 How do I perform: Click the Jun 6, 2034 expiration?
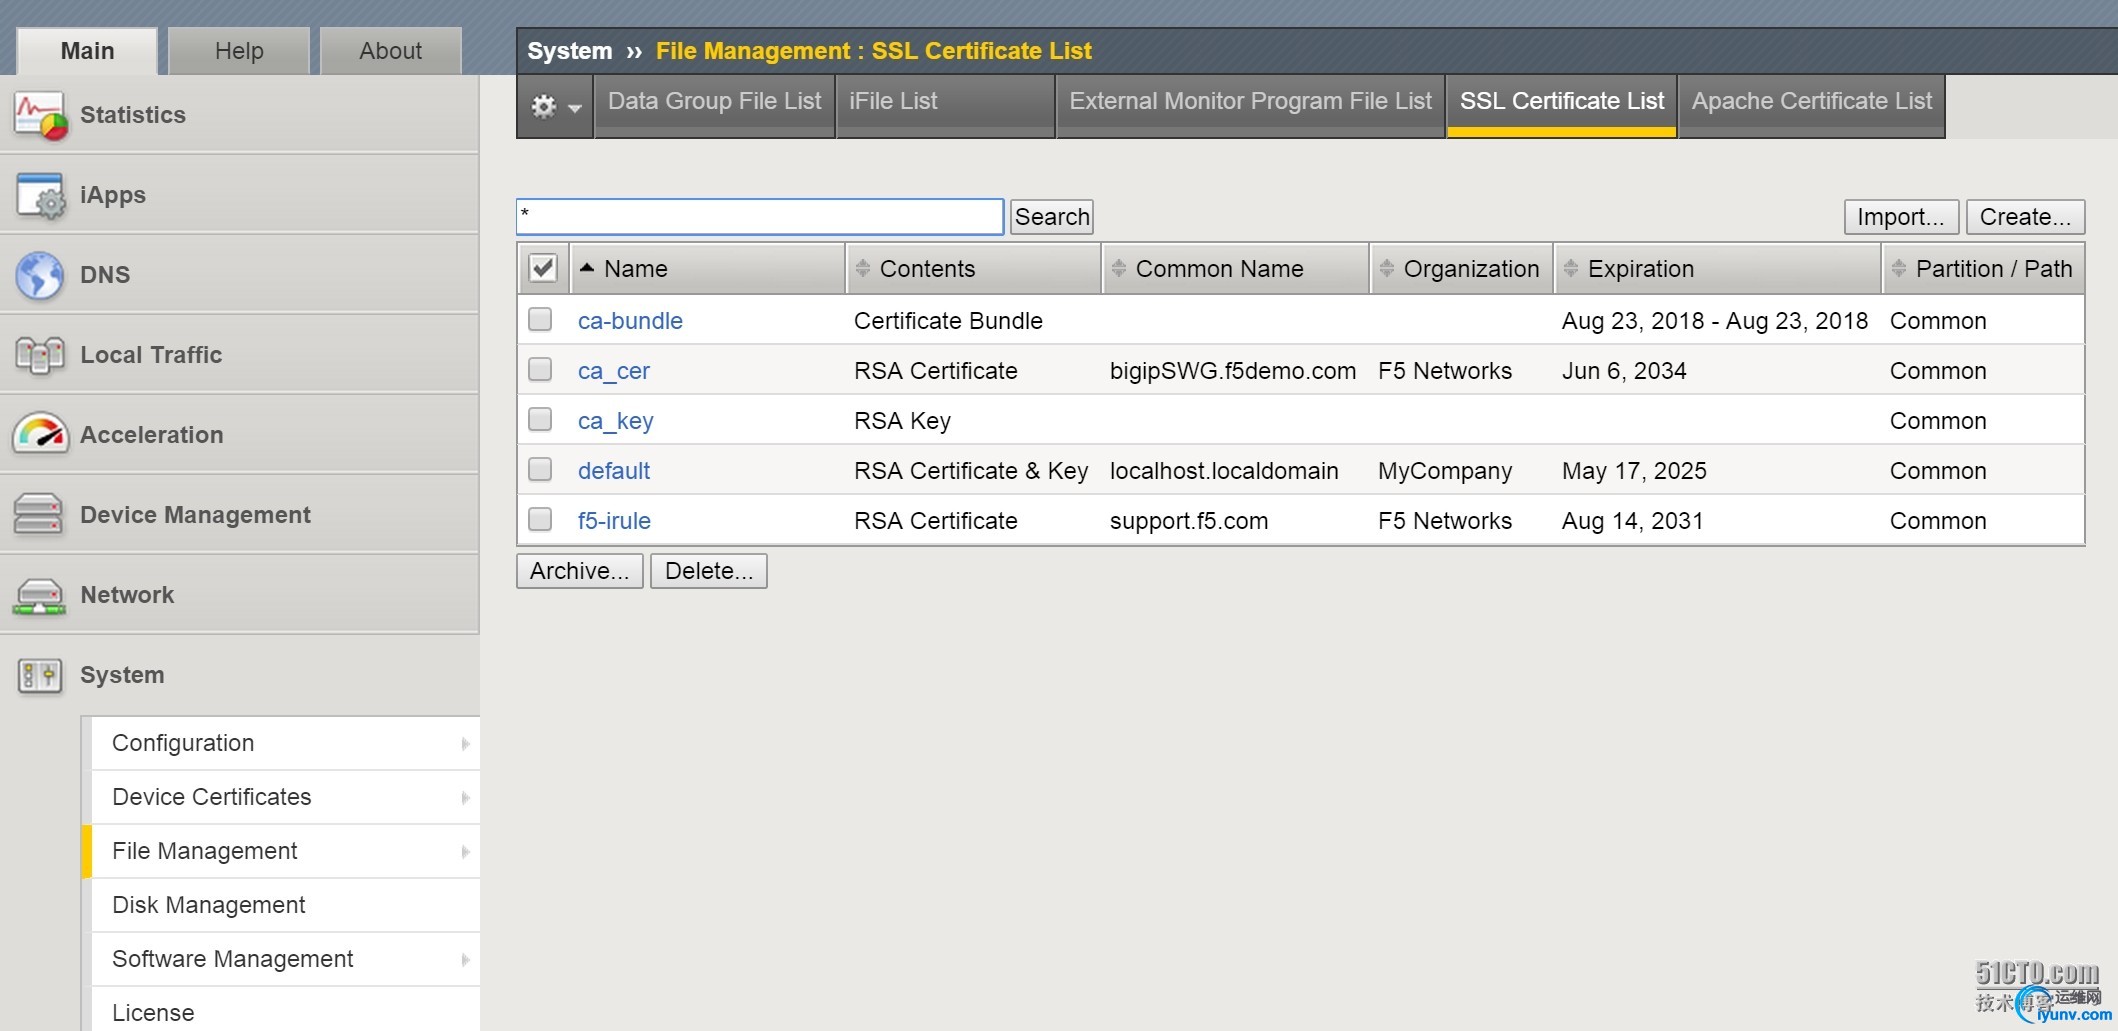[1624, 371]
